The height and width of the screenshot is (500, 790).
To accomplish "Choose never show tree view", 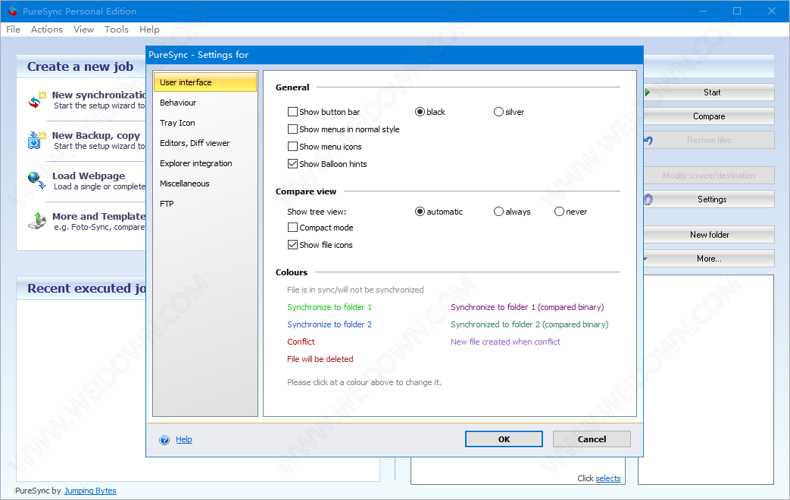I will (x=559, y=211).
